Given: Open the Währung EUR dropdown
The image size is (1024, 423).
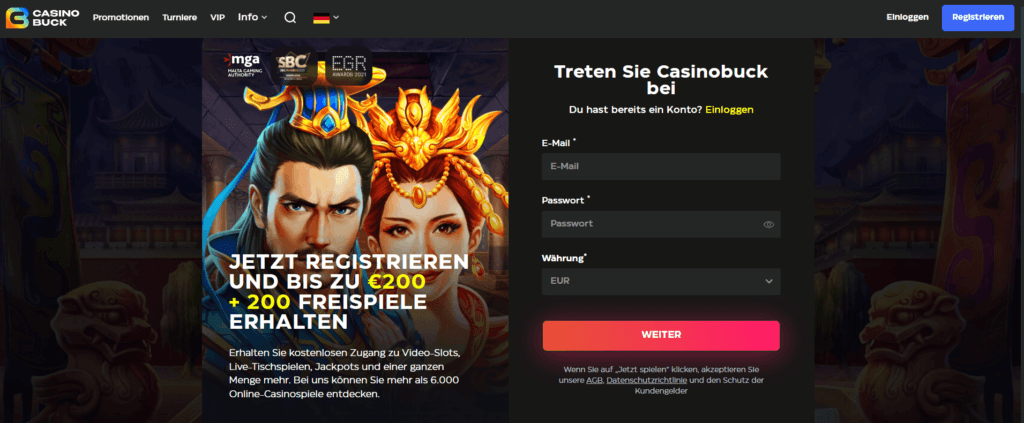Looking at the screenshot, I should (x=661, y=281).
